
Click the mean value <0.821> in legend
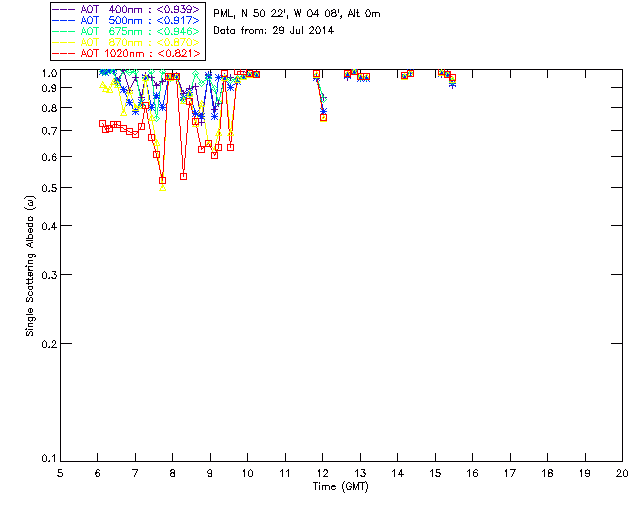point(179,53)
